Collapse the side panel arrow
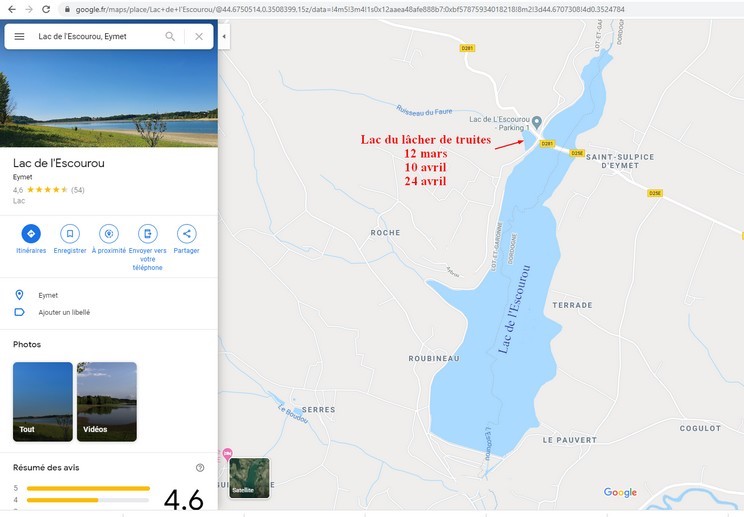Image resolution: width=744 pixels, height=517 pixels. 223,37
